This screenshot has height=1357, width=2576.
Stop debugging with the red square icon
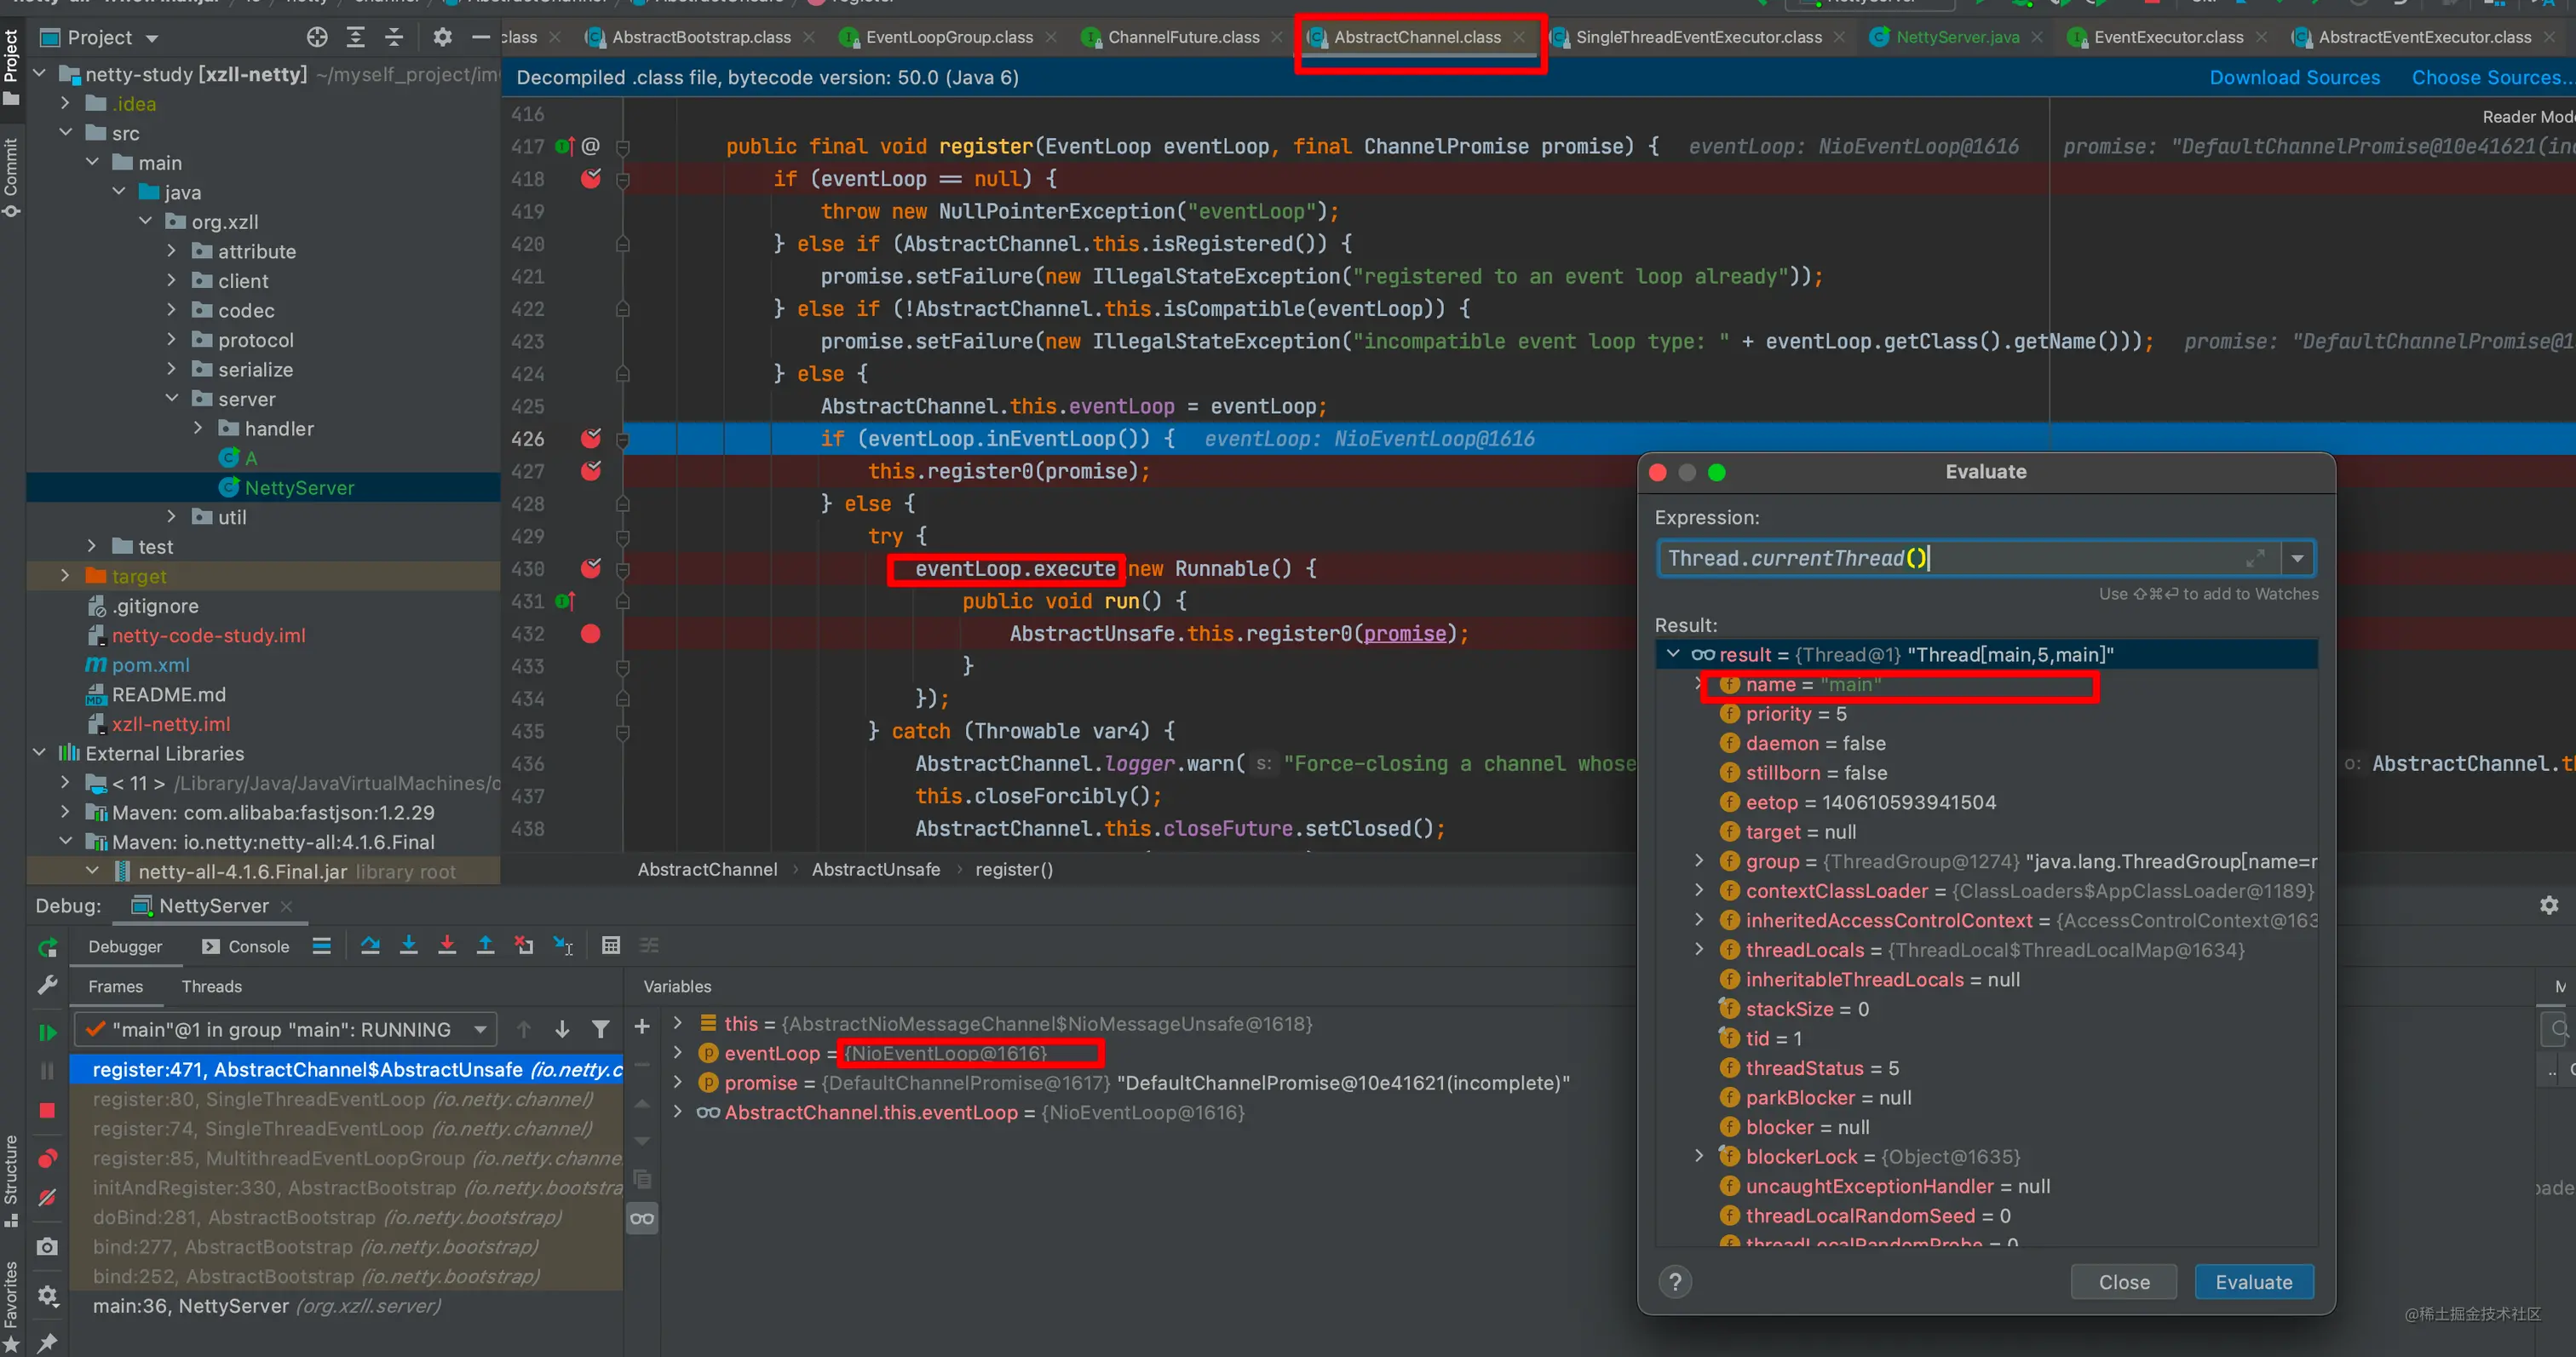(47, 1111)
